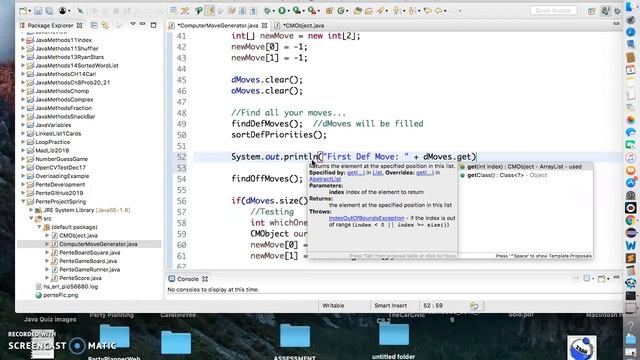640x360 pixels.
Task: Click Display Selected Console icon
Action: point(587,279)
